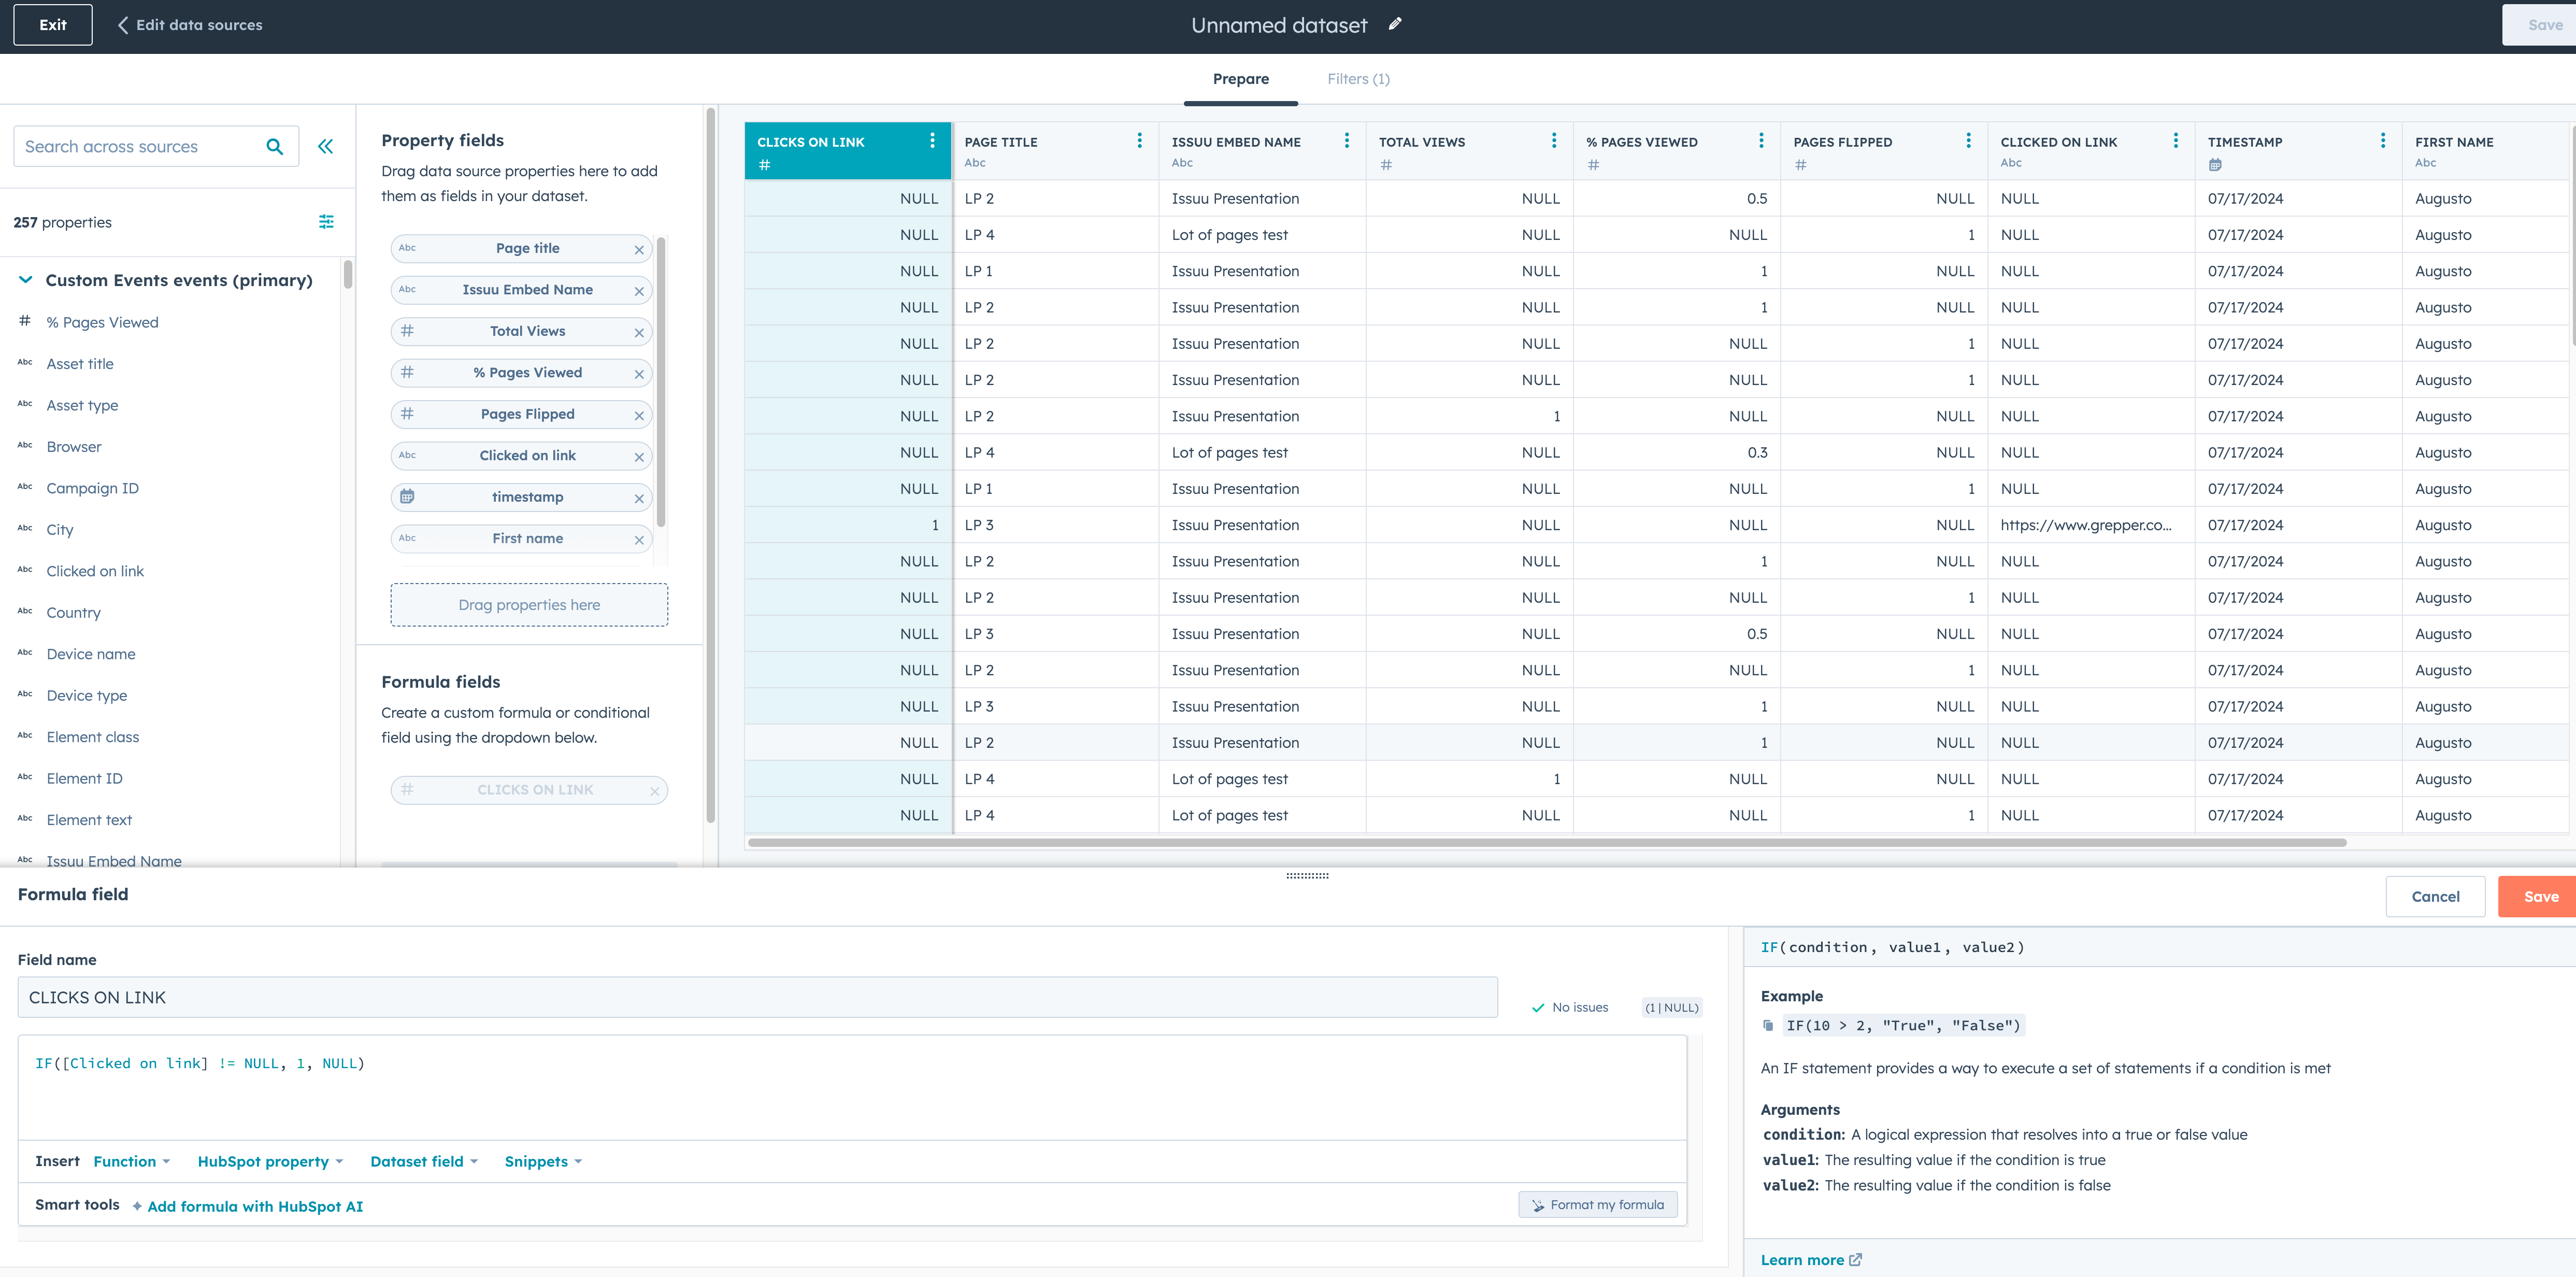Open PAGE TITLE column options menu
Viewport: 2576px width, 1277px height.
(1139, 141)
